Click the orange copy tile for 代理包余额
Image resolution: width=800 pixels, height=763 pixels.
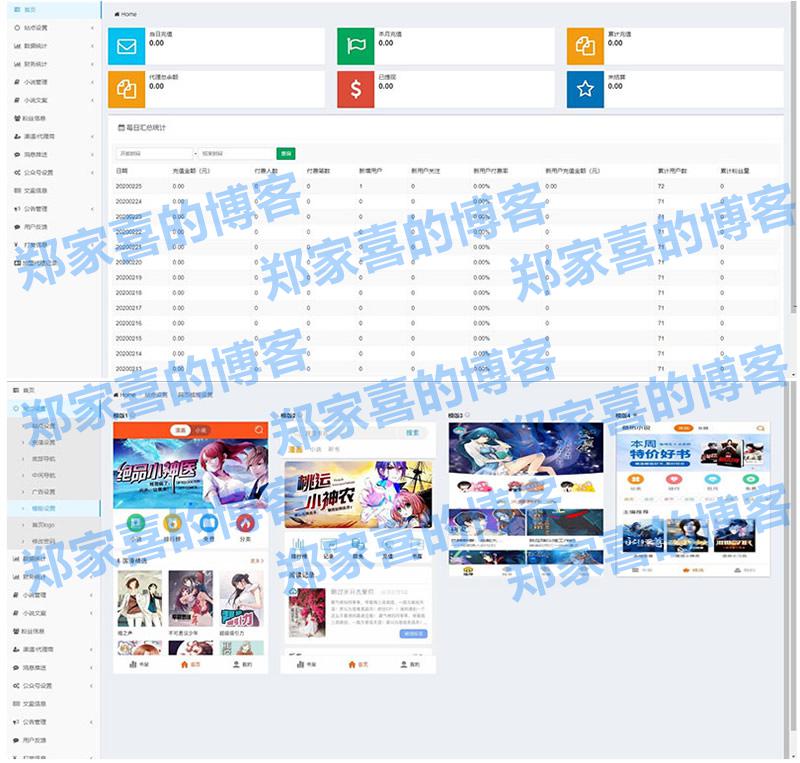(127, 89)
